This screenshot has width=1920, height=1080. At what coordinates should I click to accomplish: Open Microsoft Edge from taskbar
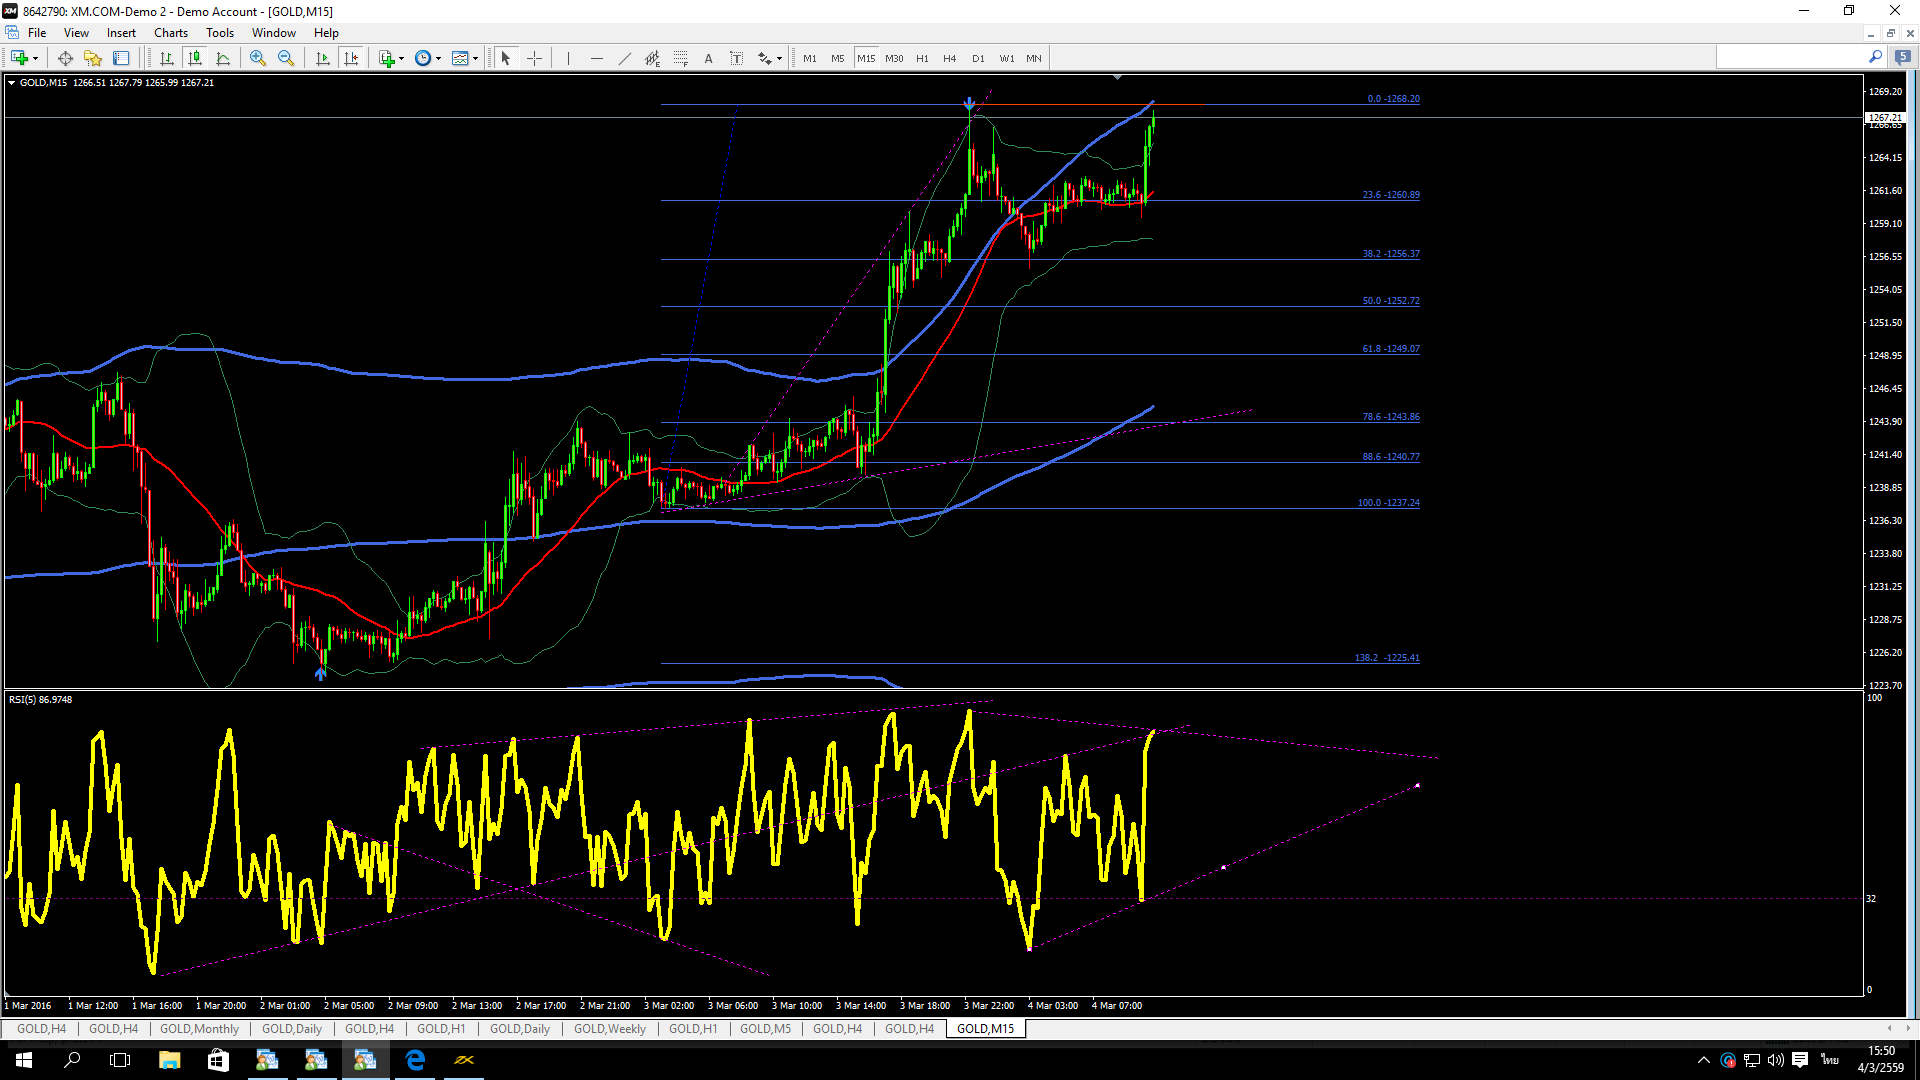click(414, 1060)
